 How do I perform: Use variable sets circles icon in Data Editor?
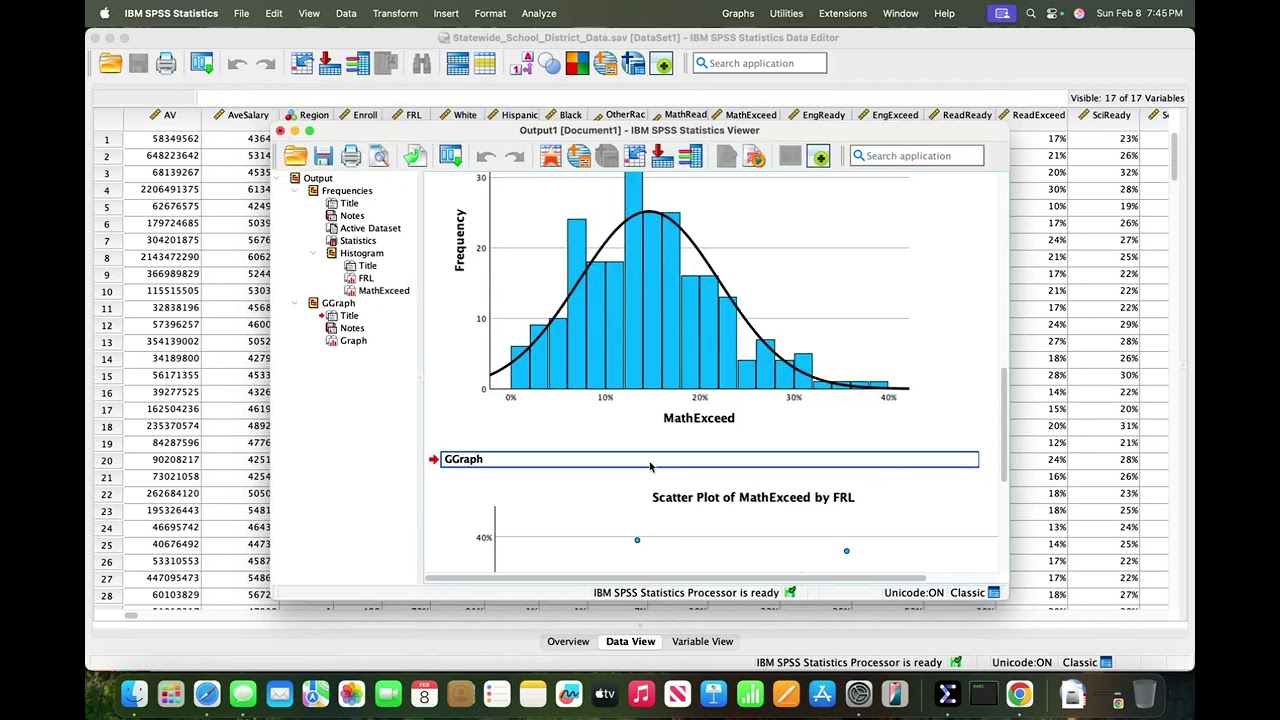(x=549, y=64)
